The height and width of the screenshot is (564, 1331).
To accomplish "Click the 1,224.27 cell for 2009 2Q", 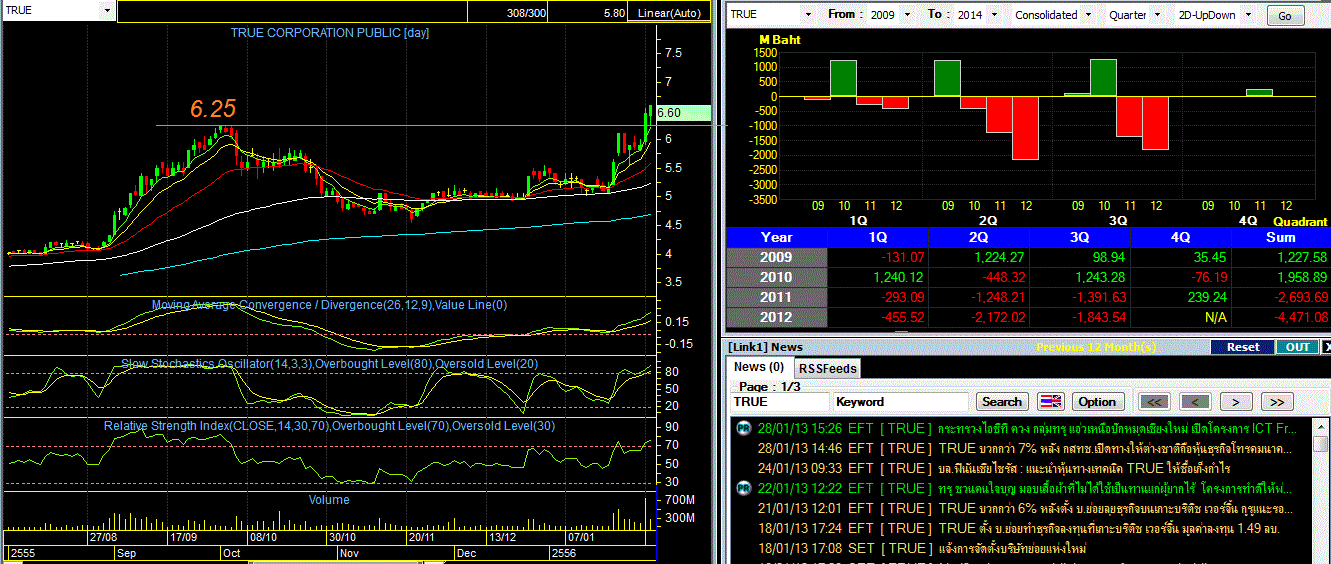I will (979, 257).
